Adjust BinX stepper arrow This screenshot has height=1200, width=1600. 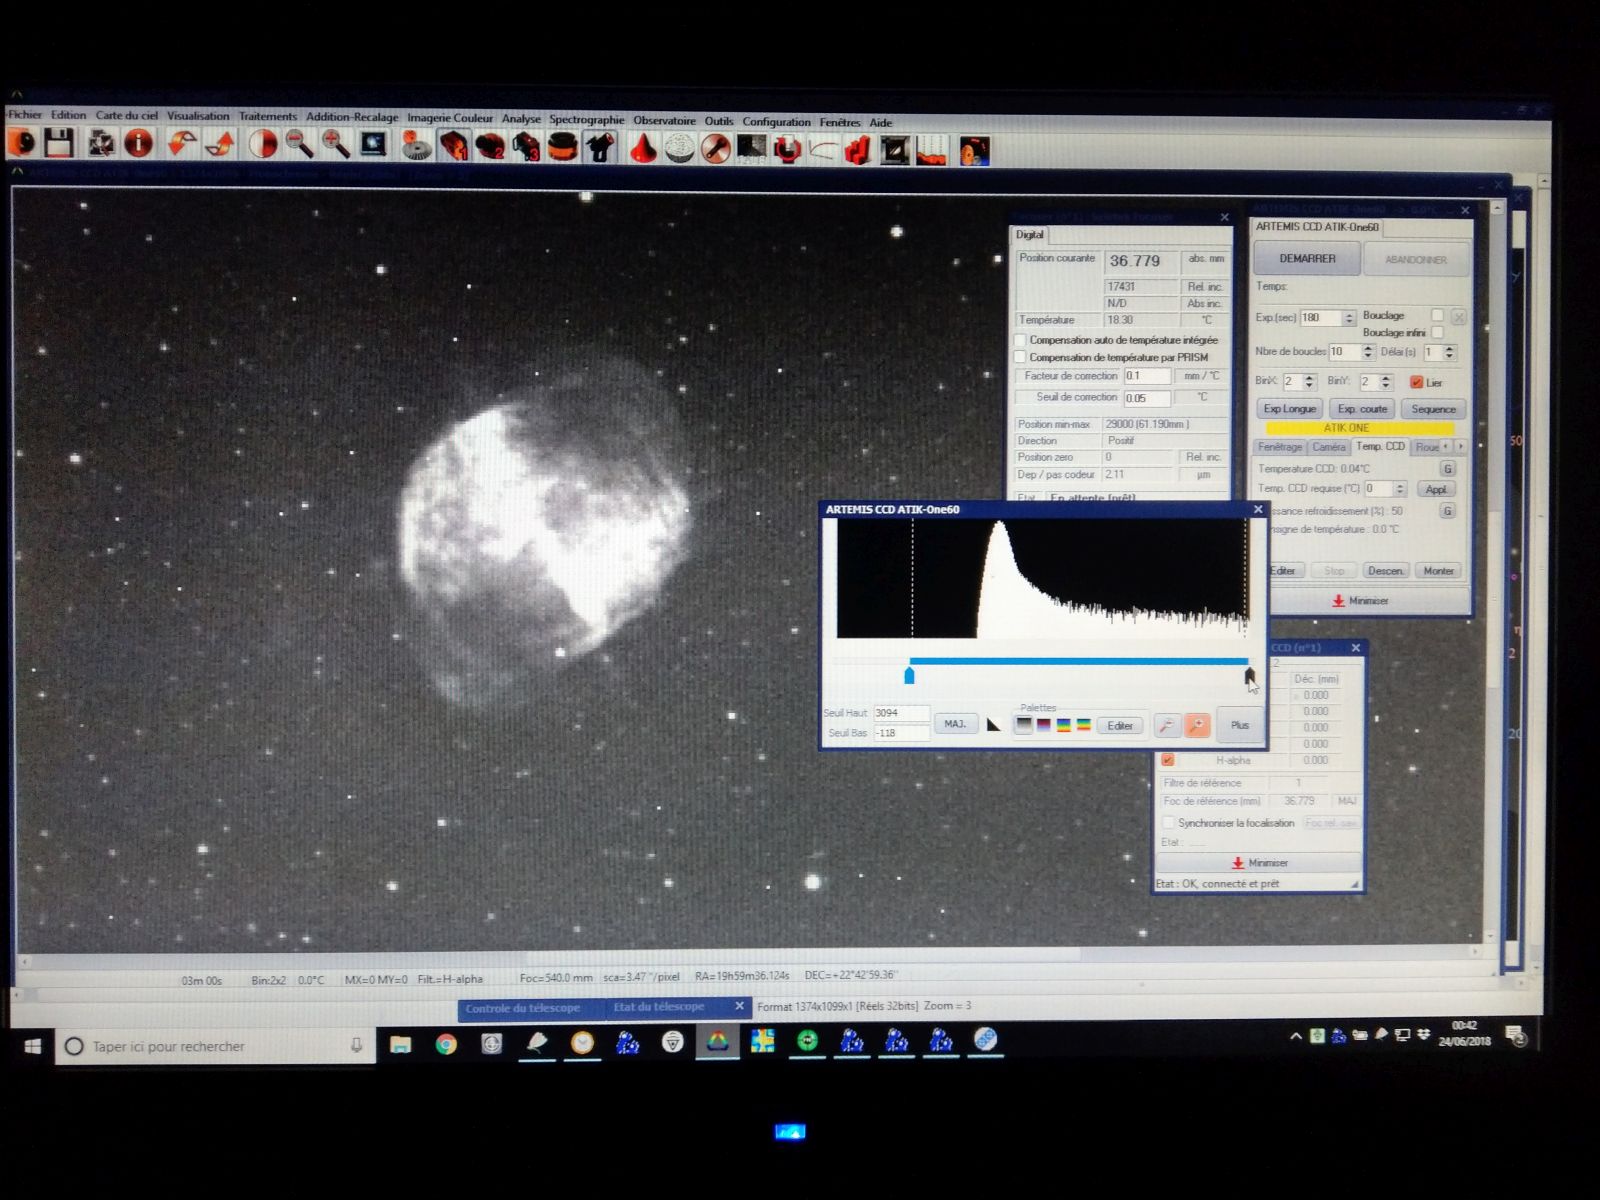pos(1309,381)
